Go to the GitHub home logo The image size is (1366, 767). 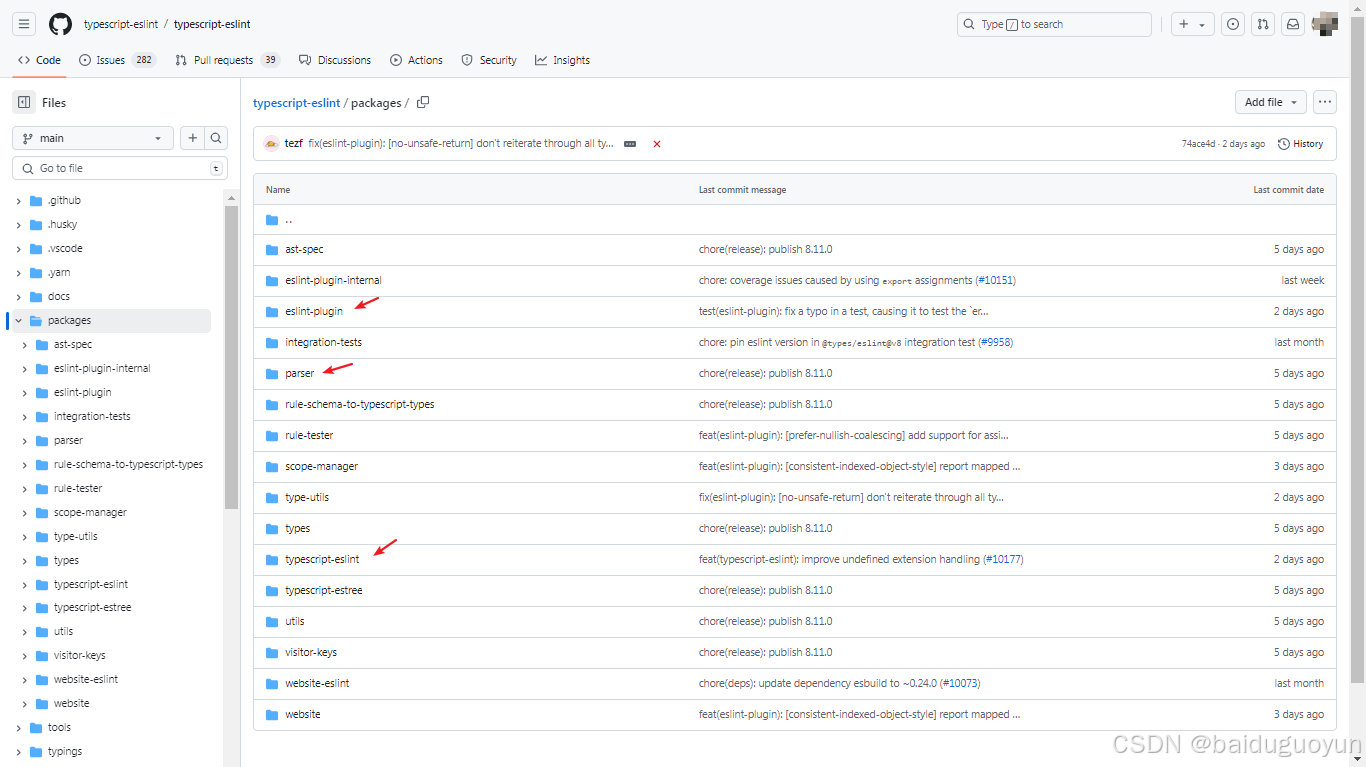(60, 24)
